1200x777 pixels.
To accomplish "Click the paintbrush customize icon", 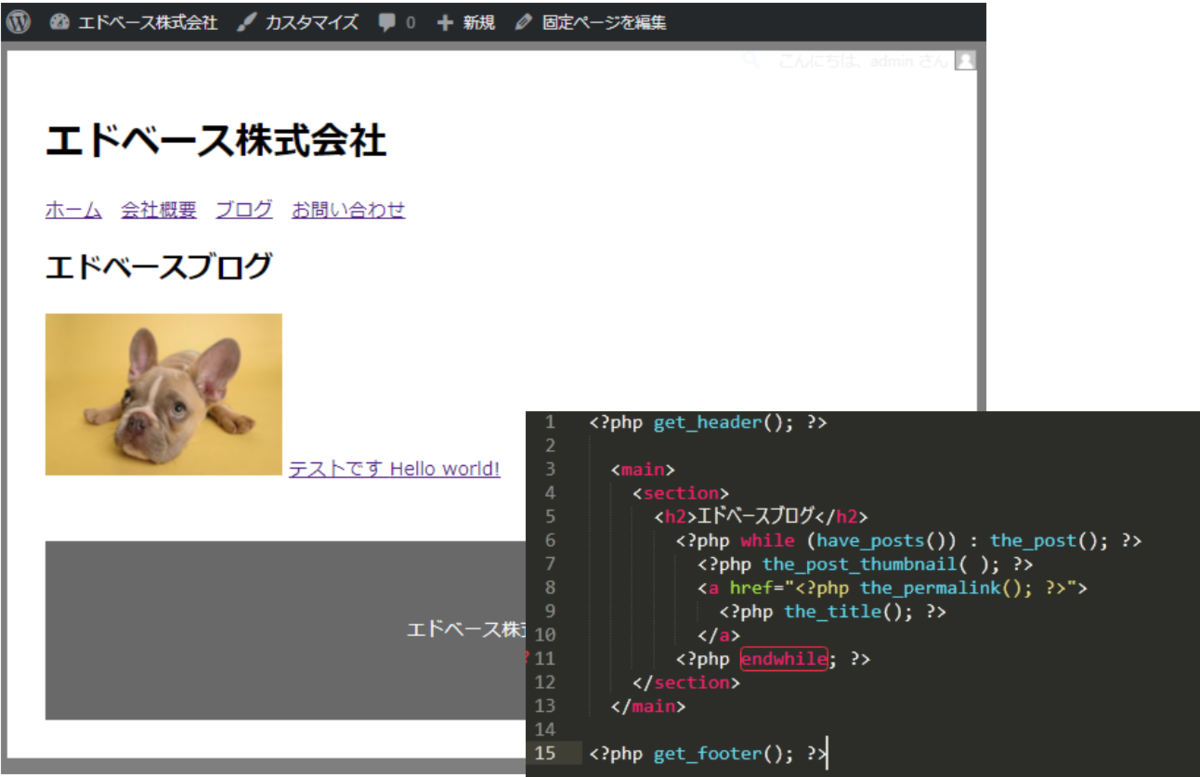I will point(246,22).
